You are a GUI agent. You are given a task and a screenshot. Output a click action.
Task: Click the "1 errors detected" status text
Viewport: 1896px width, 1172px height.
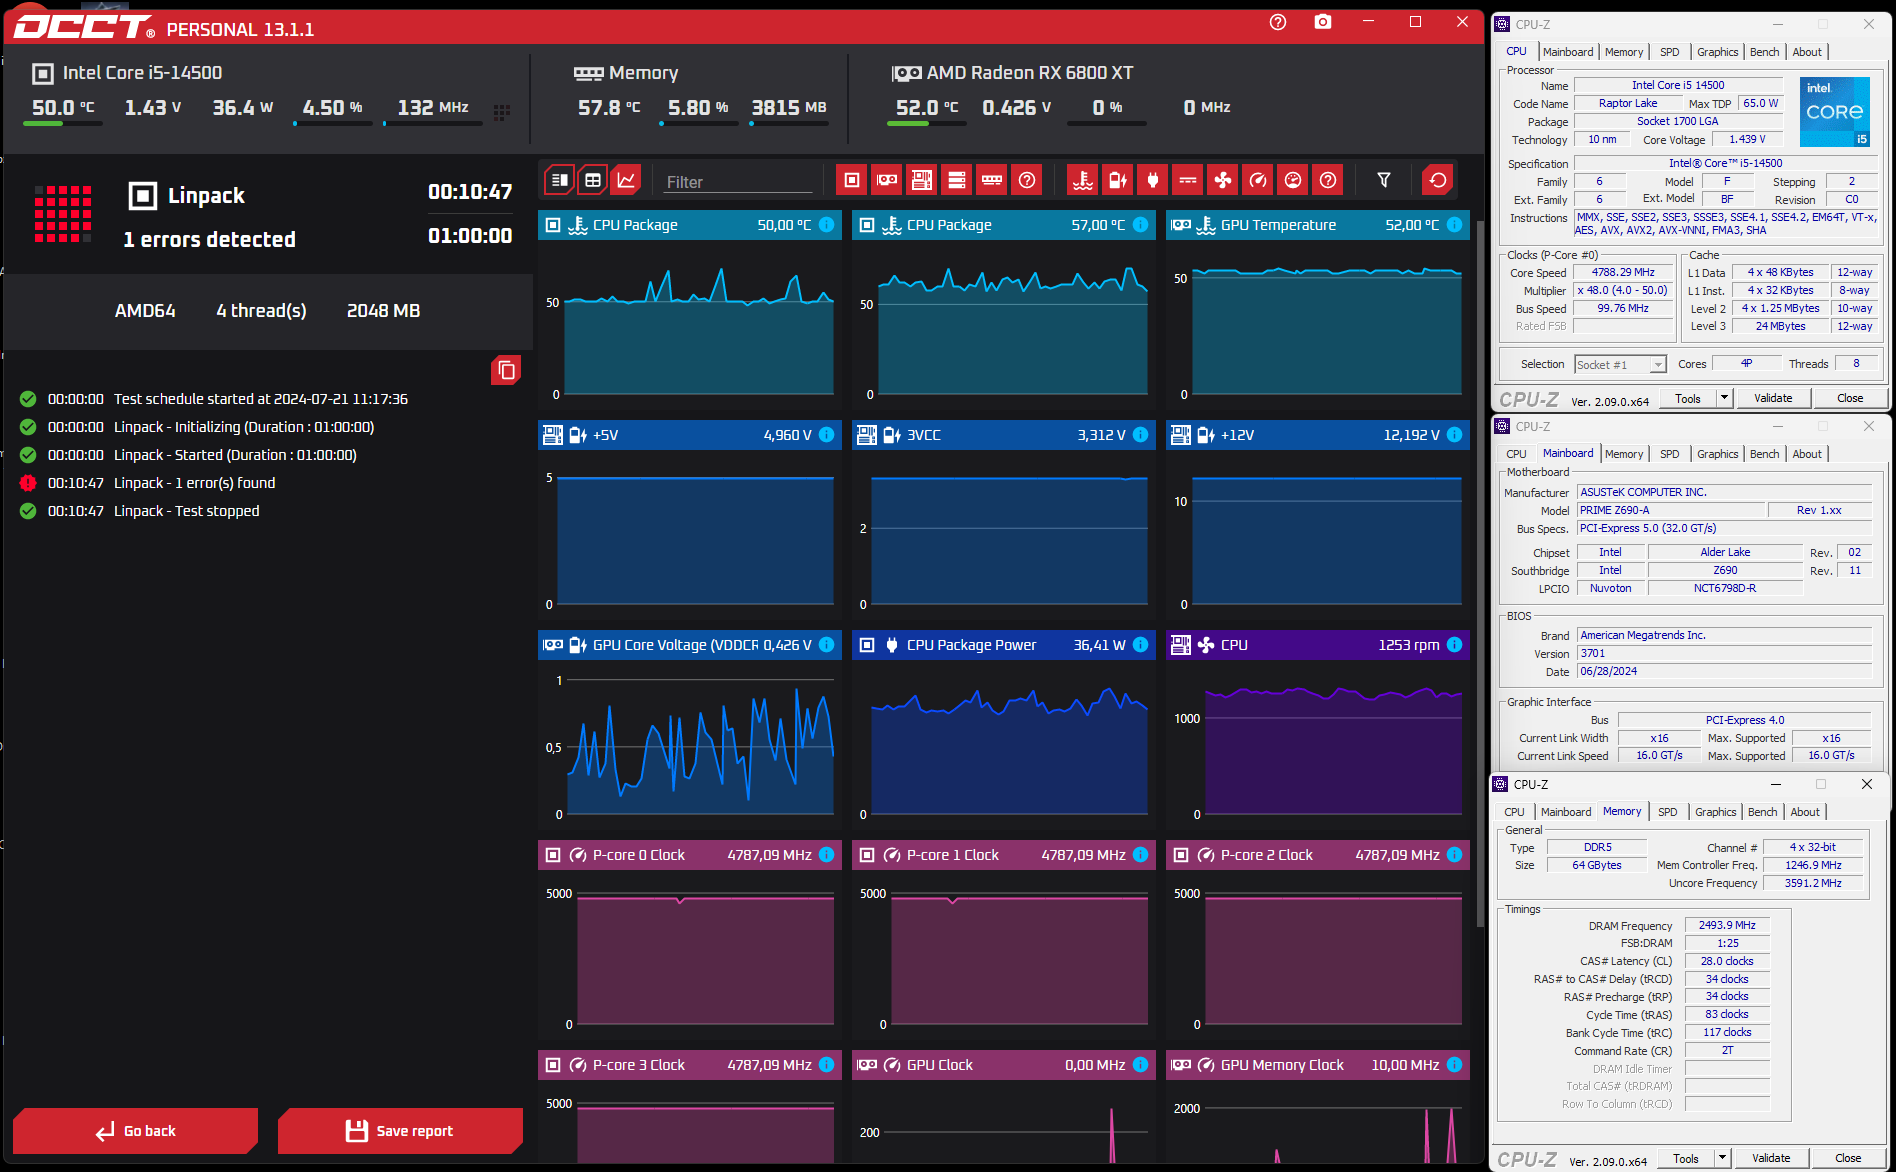click(x=209, y=240)
